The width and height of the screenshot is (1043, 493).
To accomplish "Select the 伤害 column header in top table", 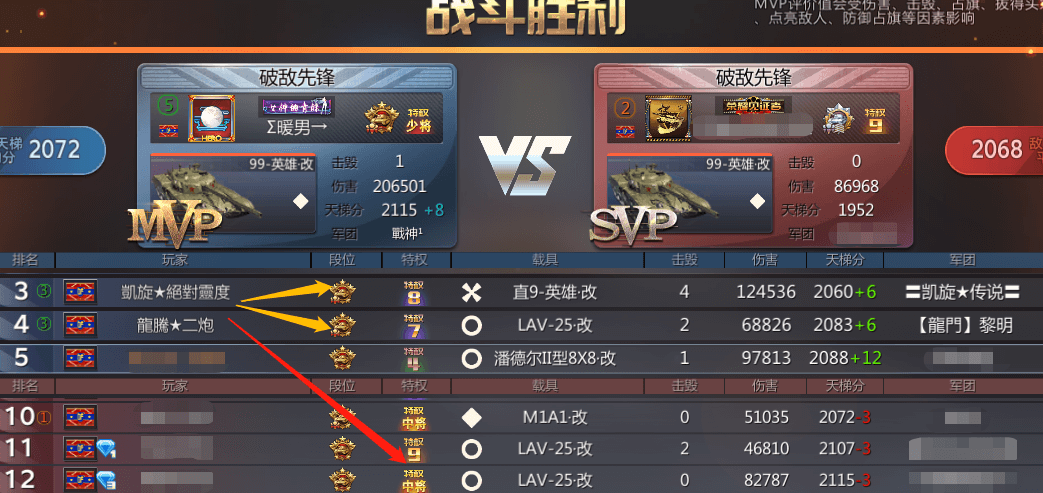I will (x=765, y=260).
